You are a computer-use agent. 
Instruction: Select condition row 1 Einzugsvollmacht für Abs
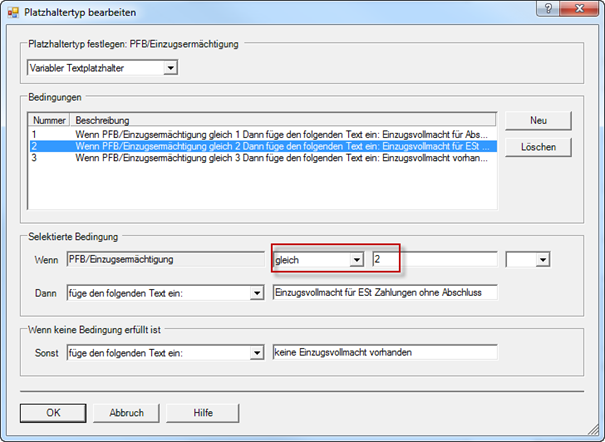(263, 135)
